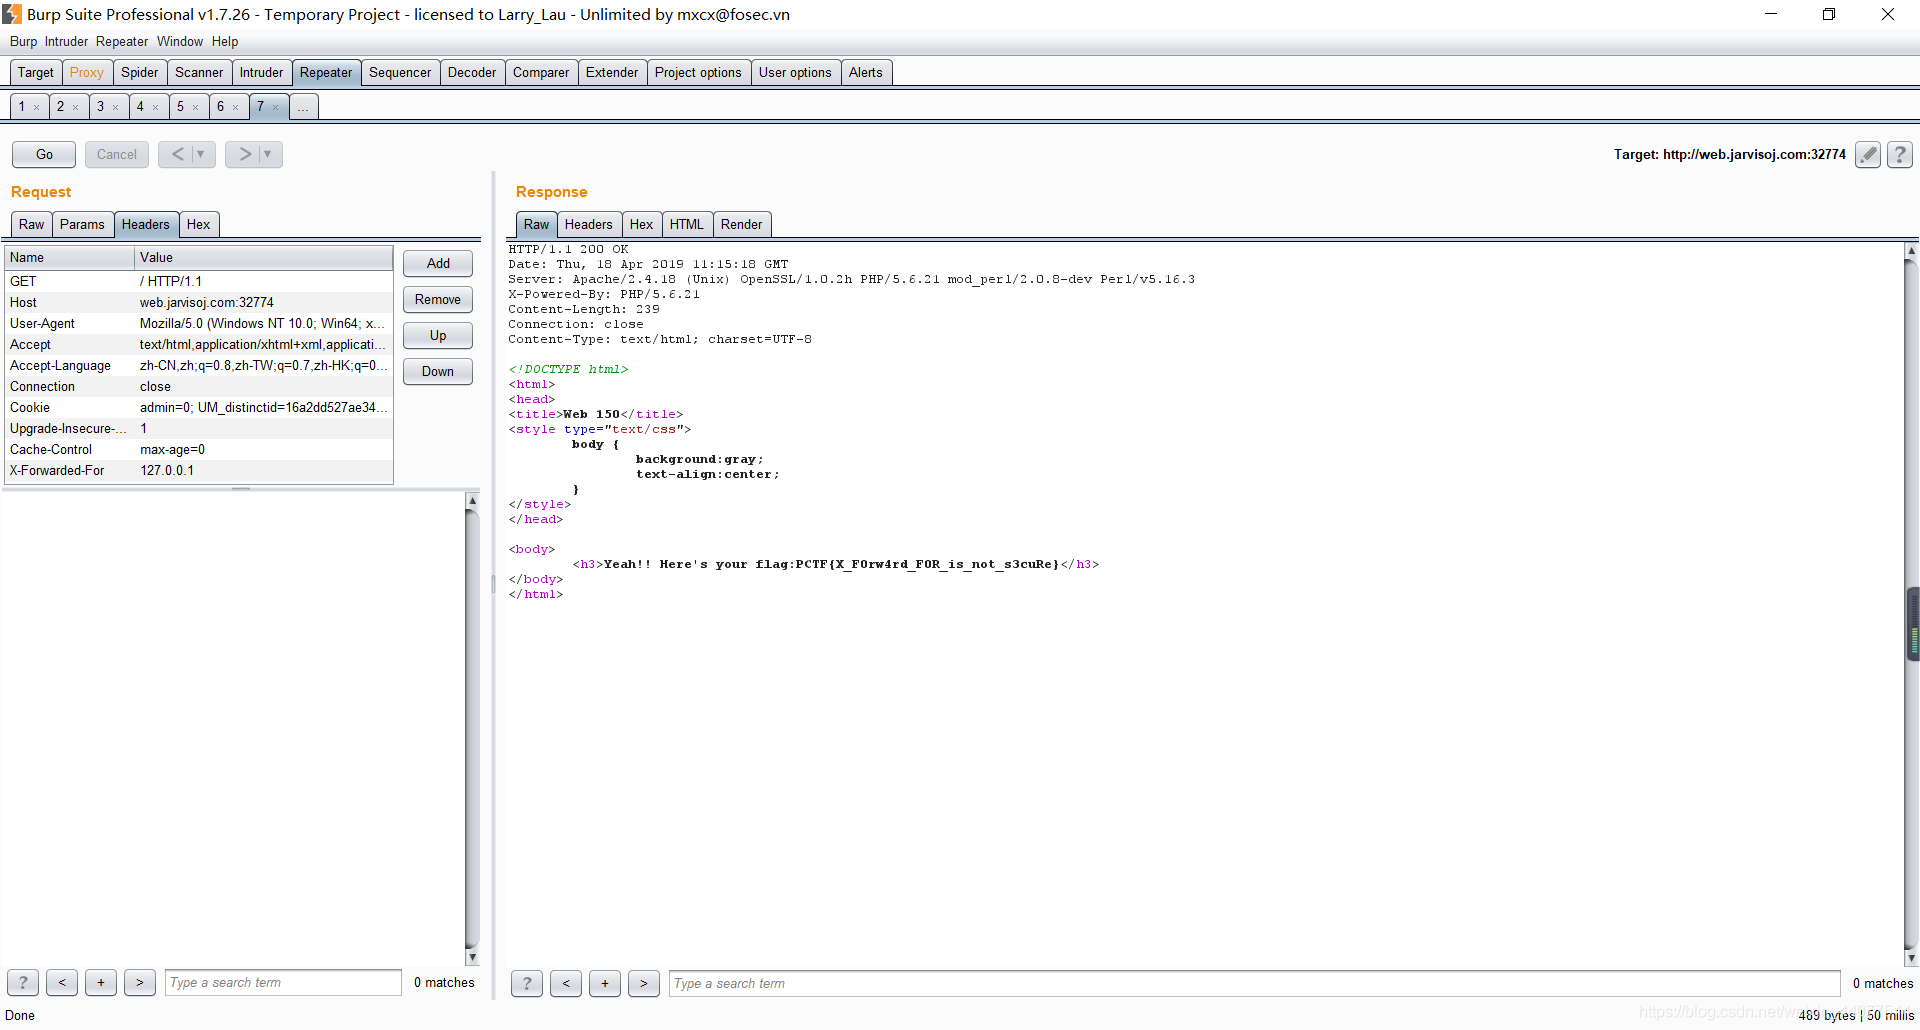
Task: Open the Repeater menu
Action: 122,41
